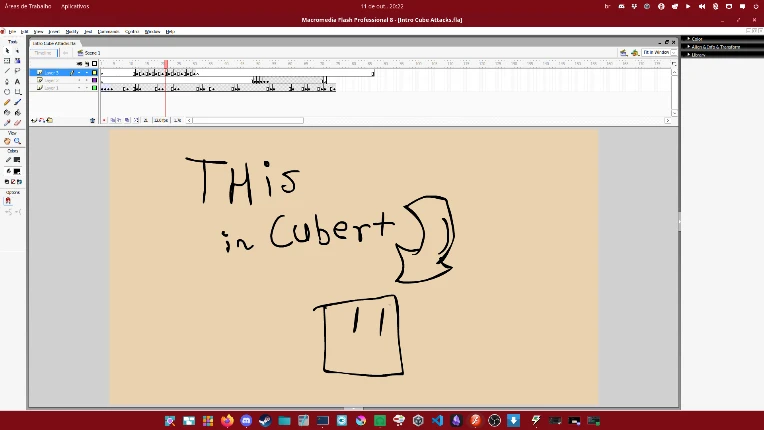Select the Lasso tool
Screen dimensions: 764x430
pyautogui.click(x=18, y=71)
